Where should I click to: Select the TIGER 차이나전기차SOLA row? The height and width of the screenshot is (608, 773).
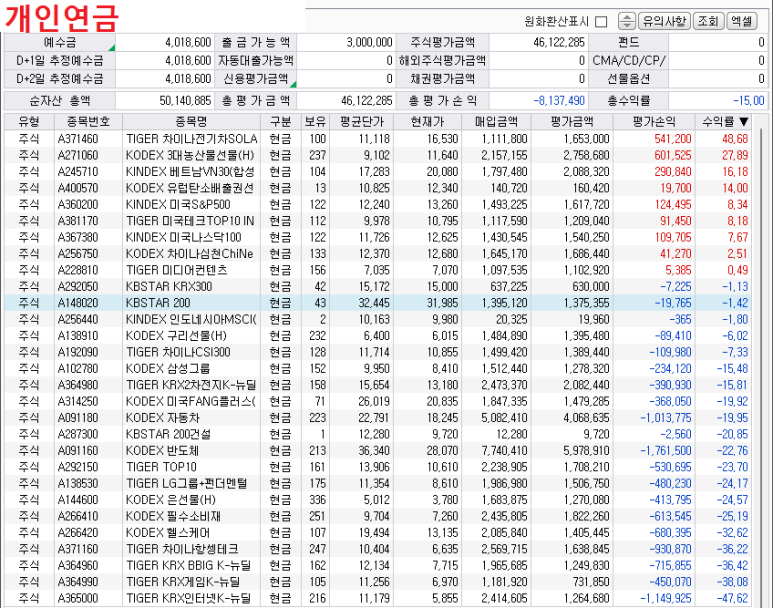(x=378, y=139)
